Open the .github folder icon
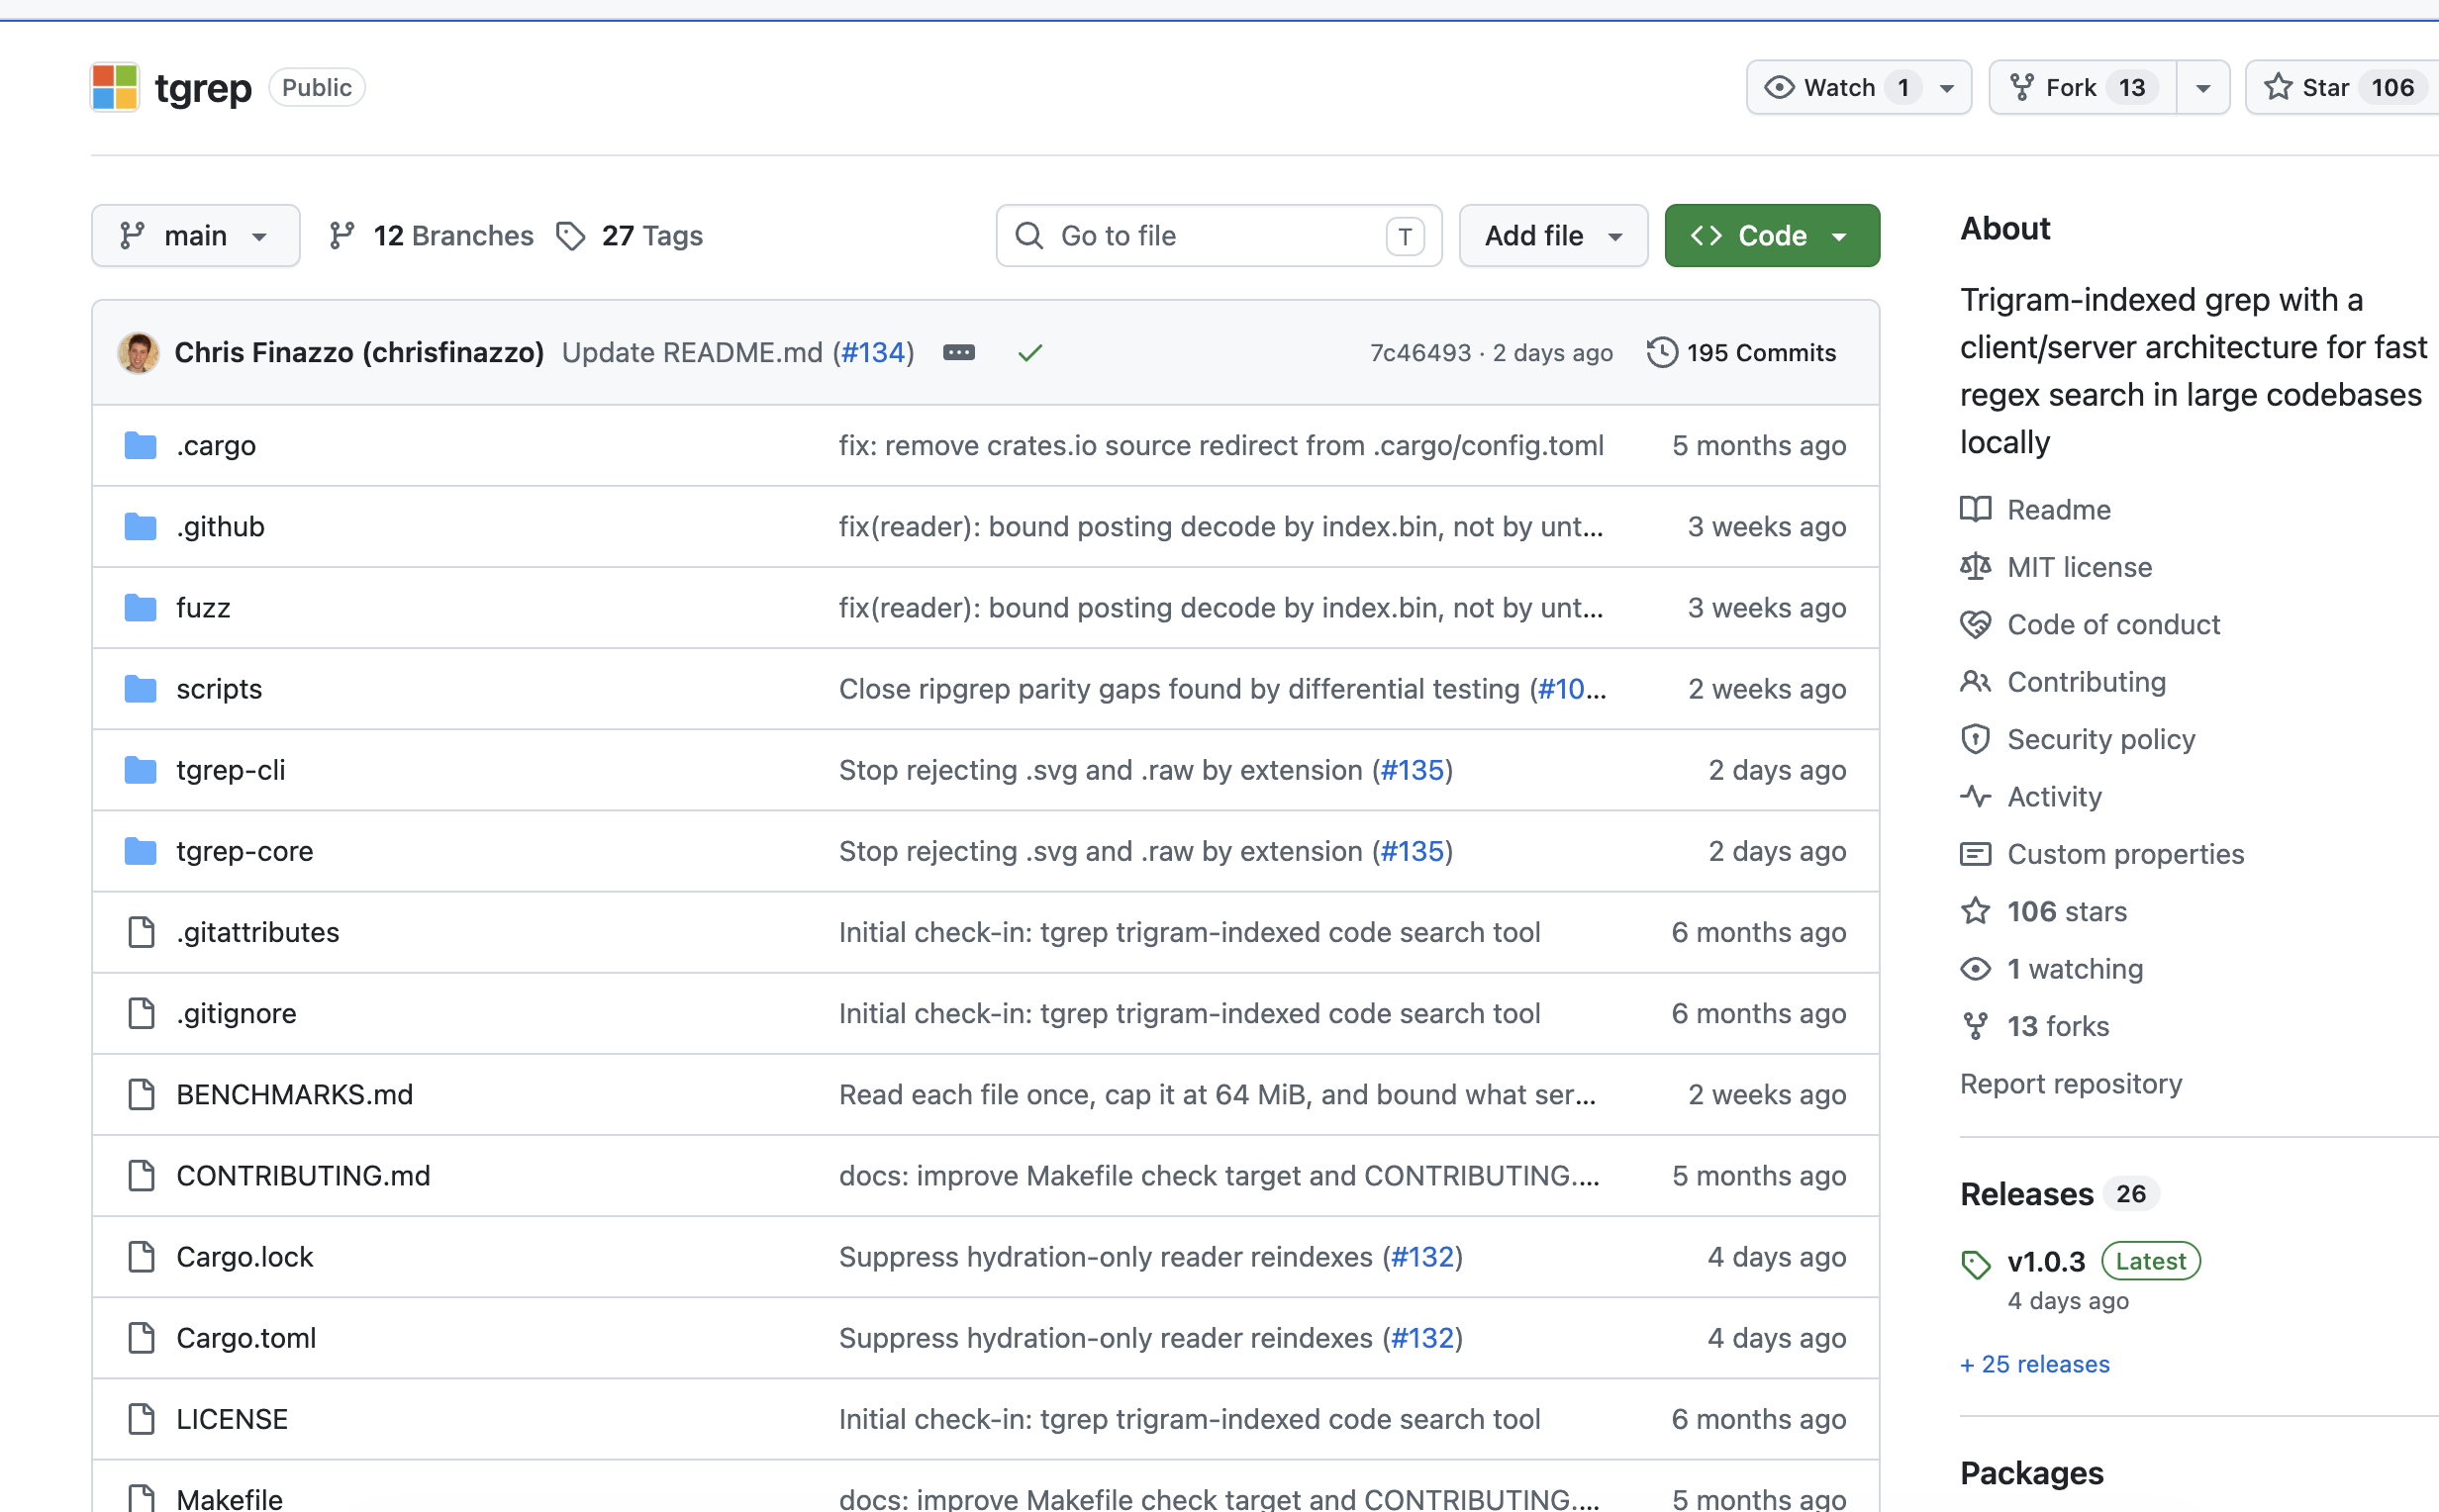Viewport: 2439px width, 1512px height. (140, 526)
